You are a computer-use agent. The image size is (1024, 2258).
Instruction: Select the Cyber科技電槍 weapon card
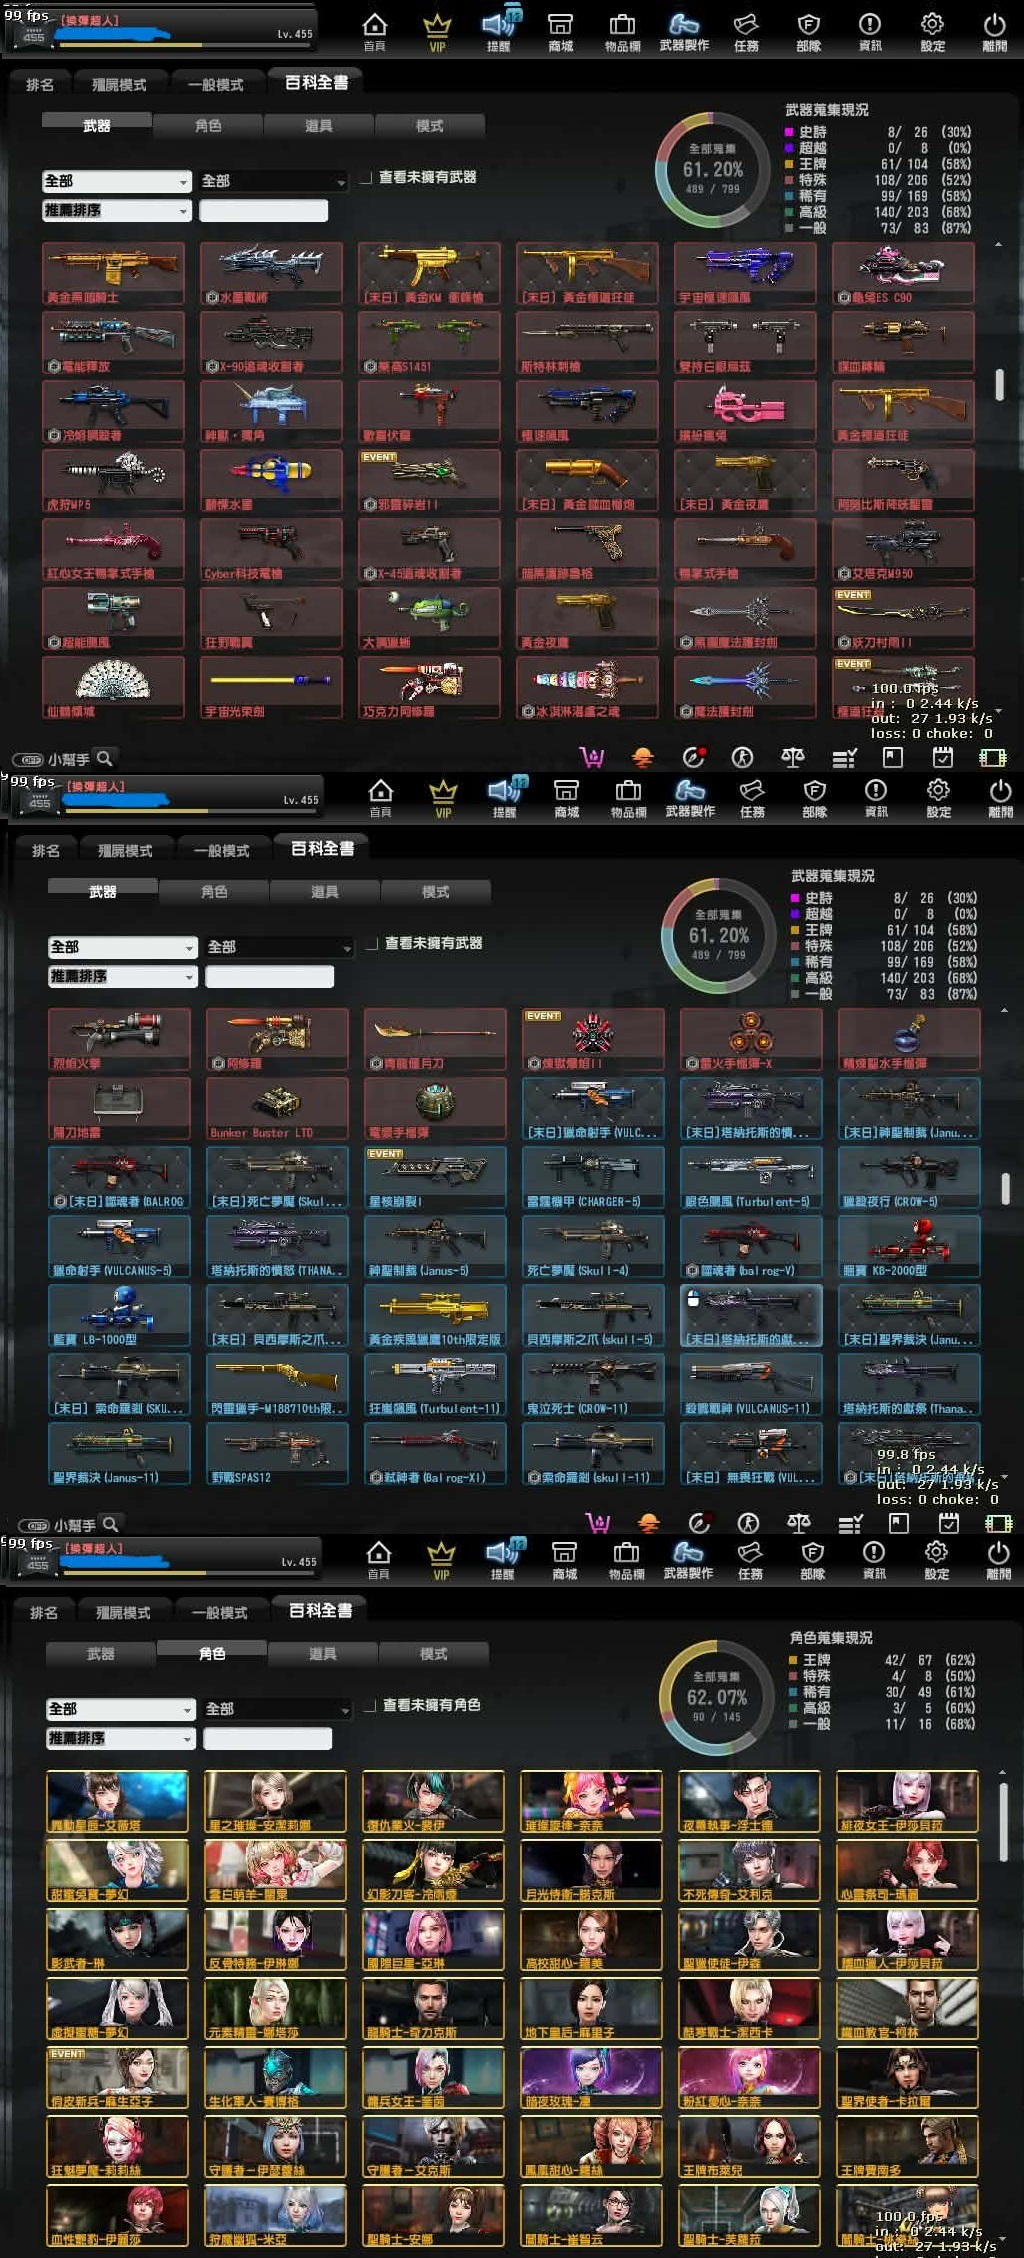pos(271,549)
